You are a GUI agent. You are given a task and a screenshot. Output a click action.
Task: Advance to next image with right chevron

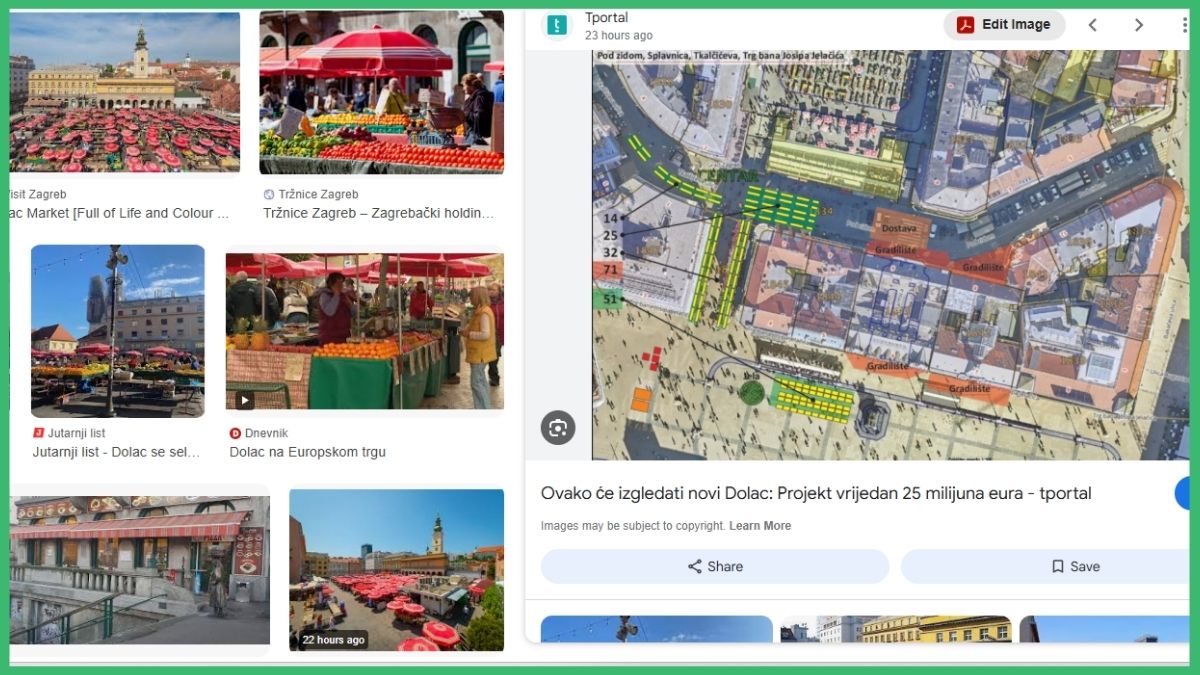point(1139,24)
